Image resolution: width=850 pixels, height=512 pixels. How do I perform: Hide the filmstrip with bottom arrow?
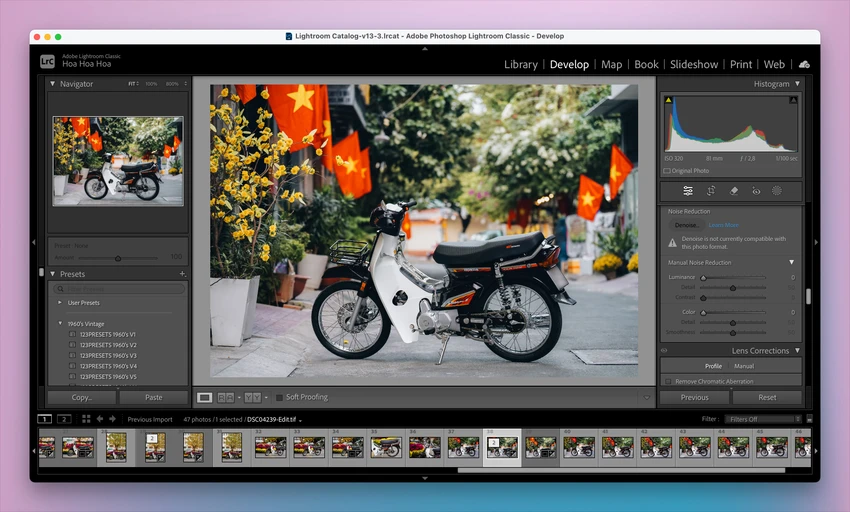click(425, 478)
